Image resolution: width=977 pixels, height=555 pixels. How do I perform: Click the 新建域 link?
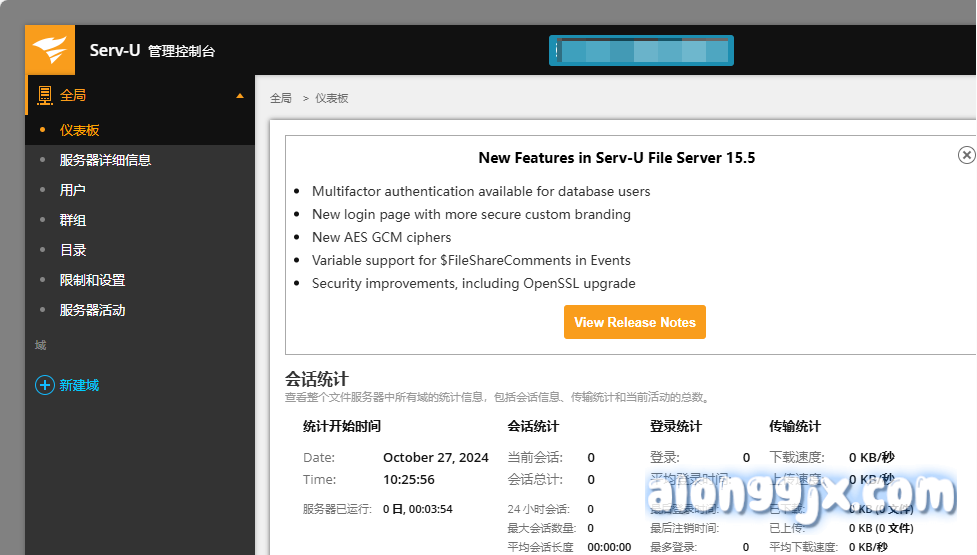click(79, 385)
